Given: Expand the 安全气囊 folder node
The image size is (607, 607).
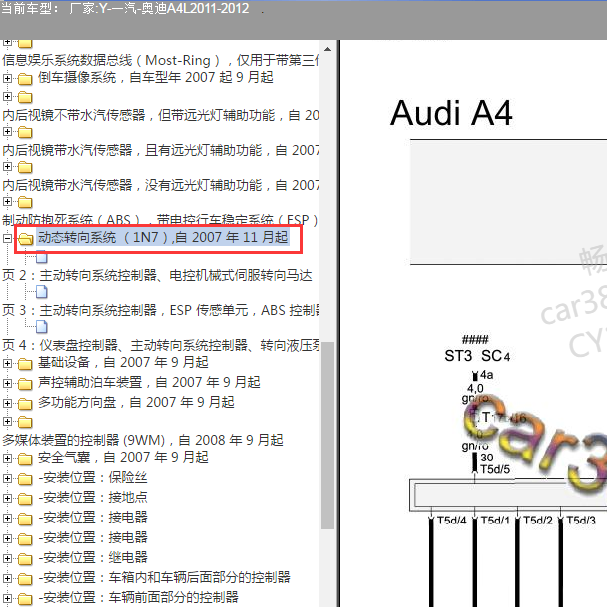Looking at the screenshot, I should click(7, 458).
